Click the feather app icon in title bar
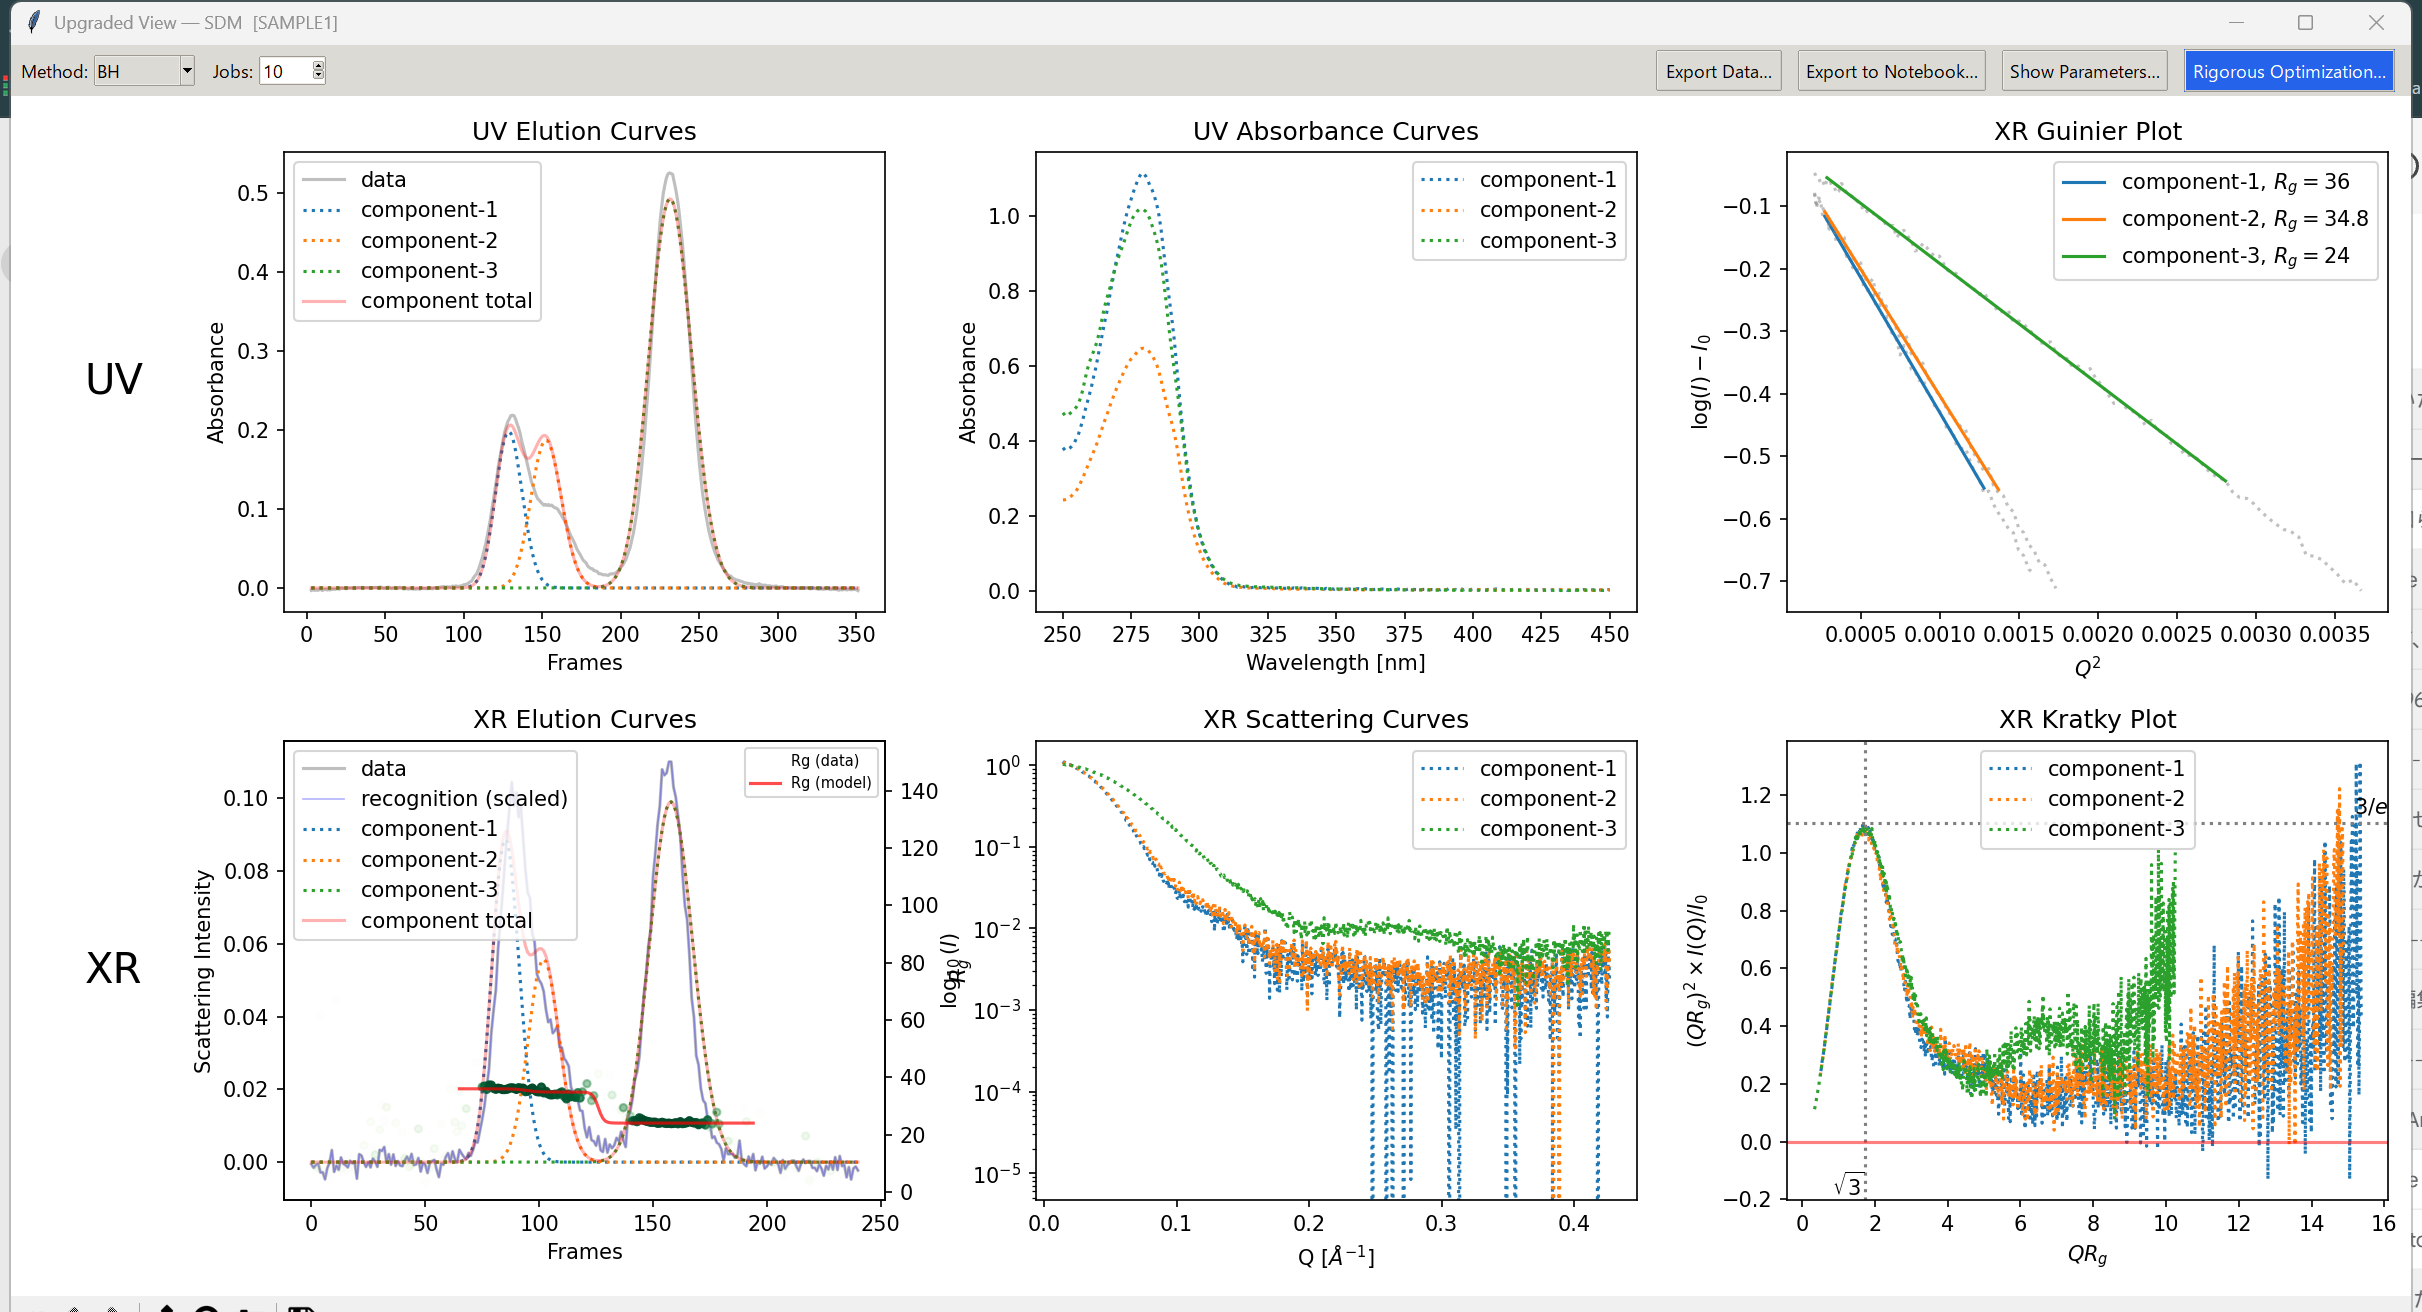This screenshot has height=1312, width=2422. pos(33,22)
